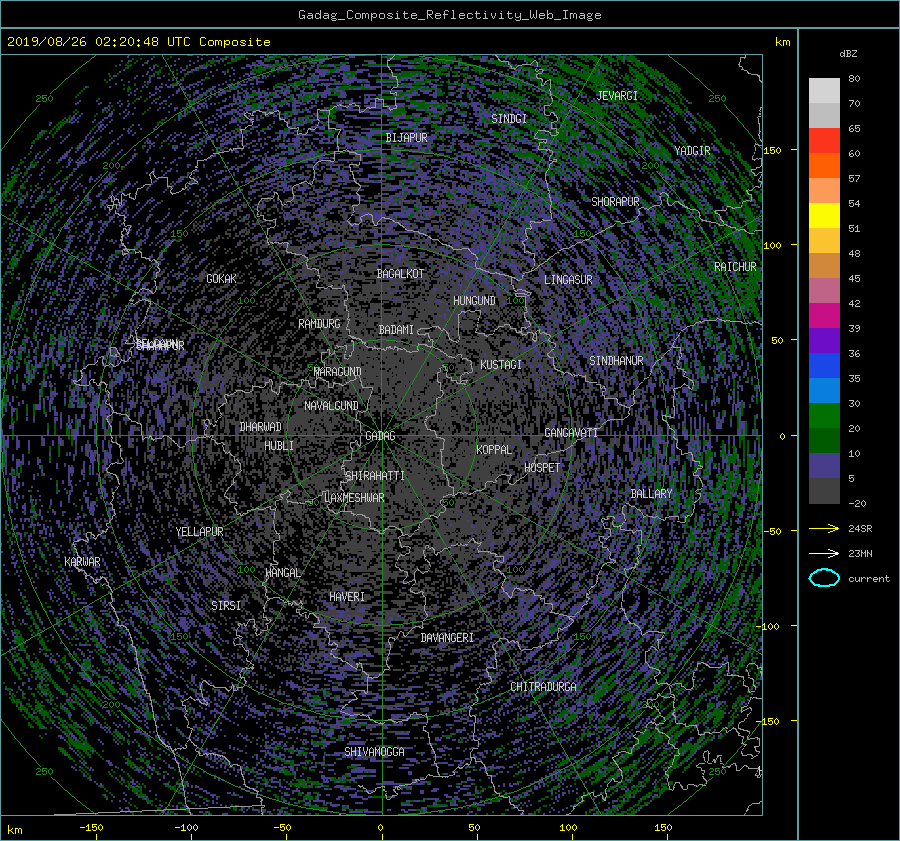The height and width of the screenshot is (841, 900).
Task: Click the cyan ellipse 'current' legend icon
Action: (824, 578)
